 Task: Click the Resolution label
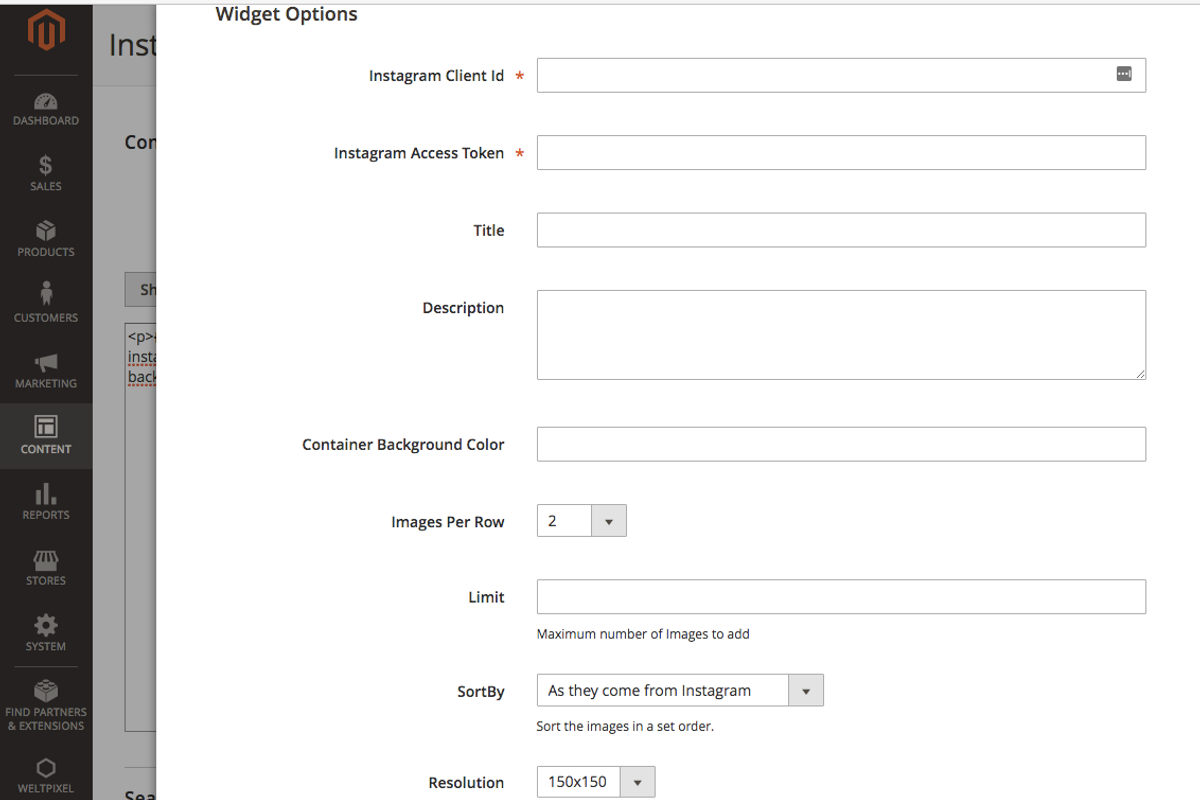466,784
